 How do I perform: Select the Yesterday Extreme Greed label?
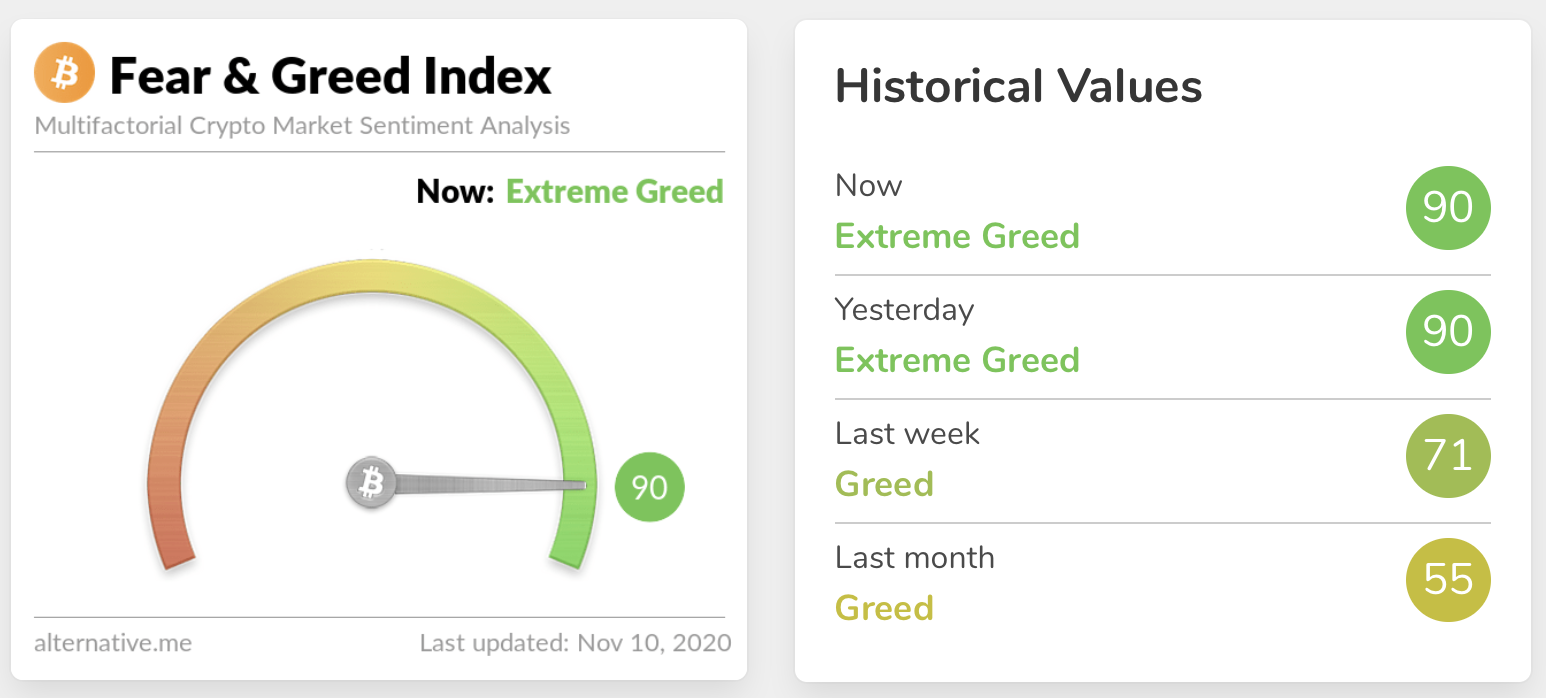tap(957, 360)
